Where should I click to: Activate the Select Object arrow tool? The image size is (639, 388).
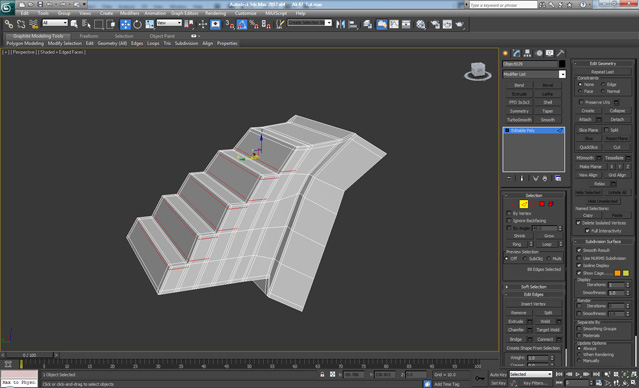[74, 24]
